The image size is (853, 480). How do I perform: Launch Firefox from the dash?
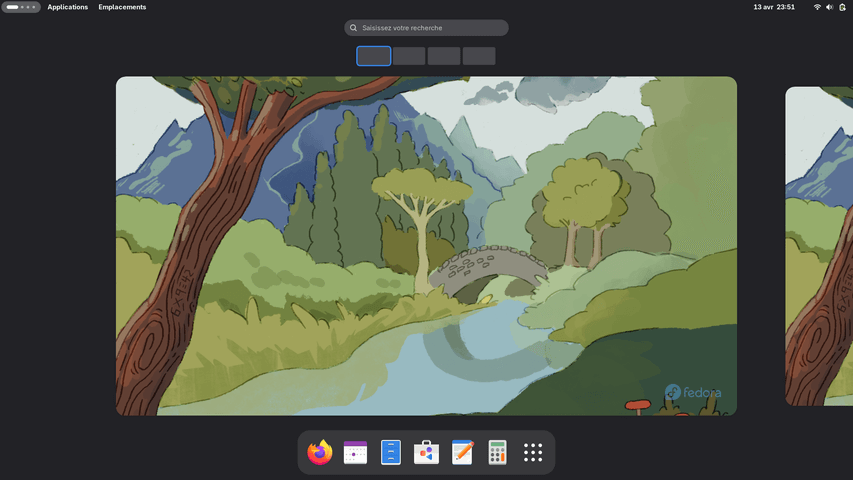coord(320,452)
